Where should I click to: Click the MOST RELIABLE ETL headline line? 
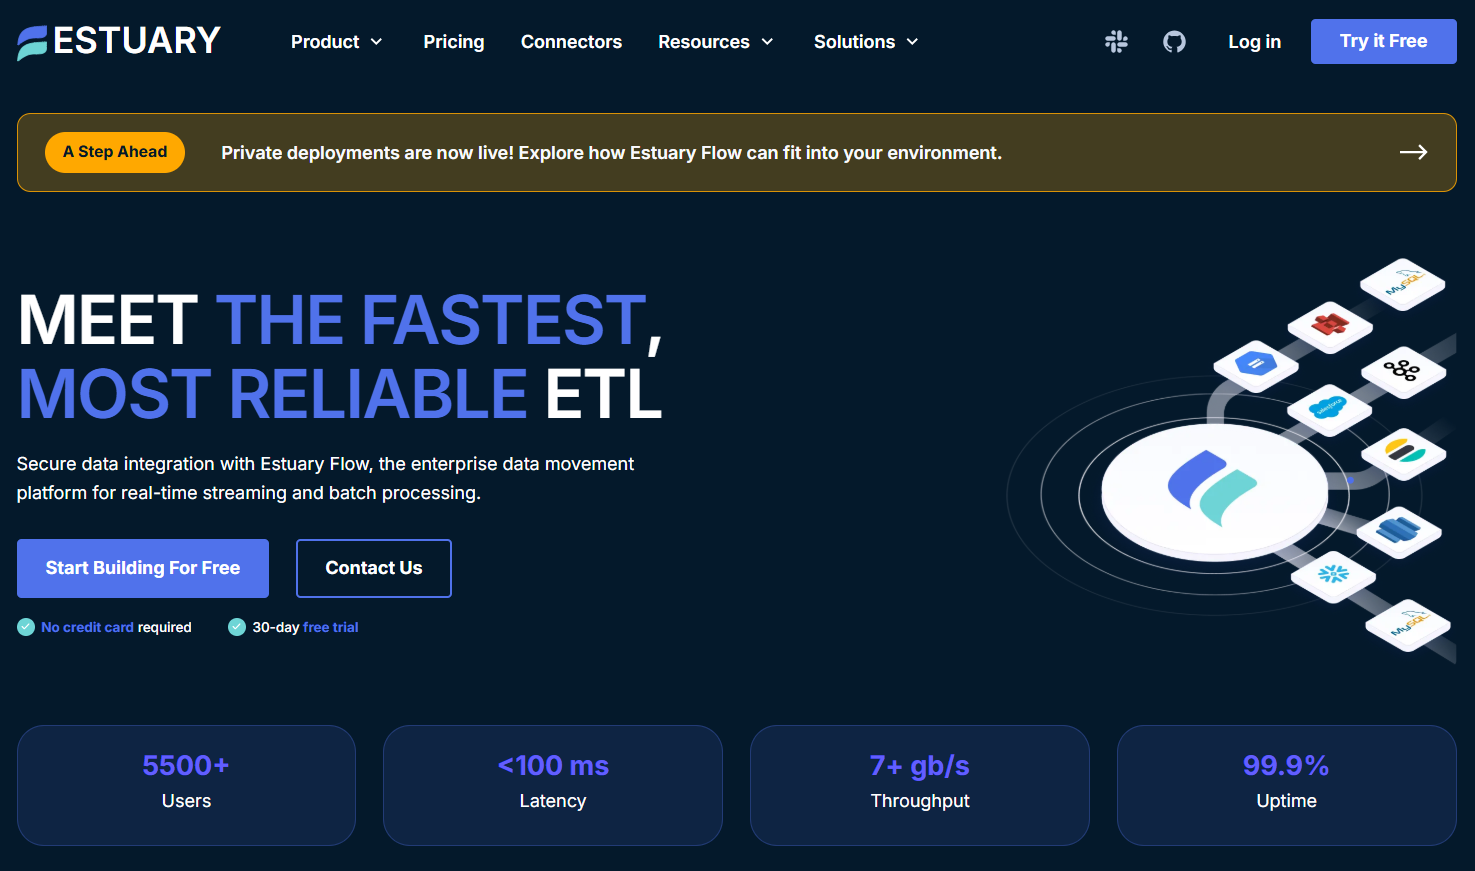[x=340, y=393]
